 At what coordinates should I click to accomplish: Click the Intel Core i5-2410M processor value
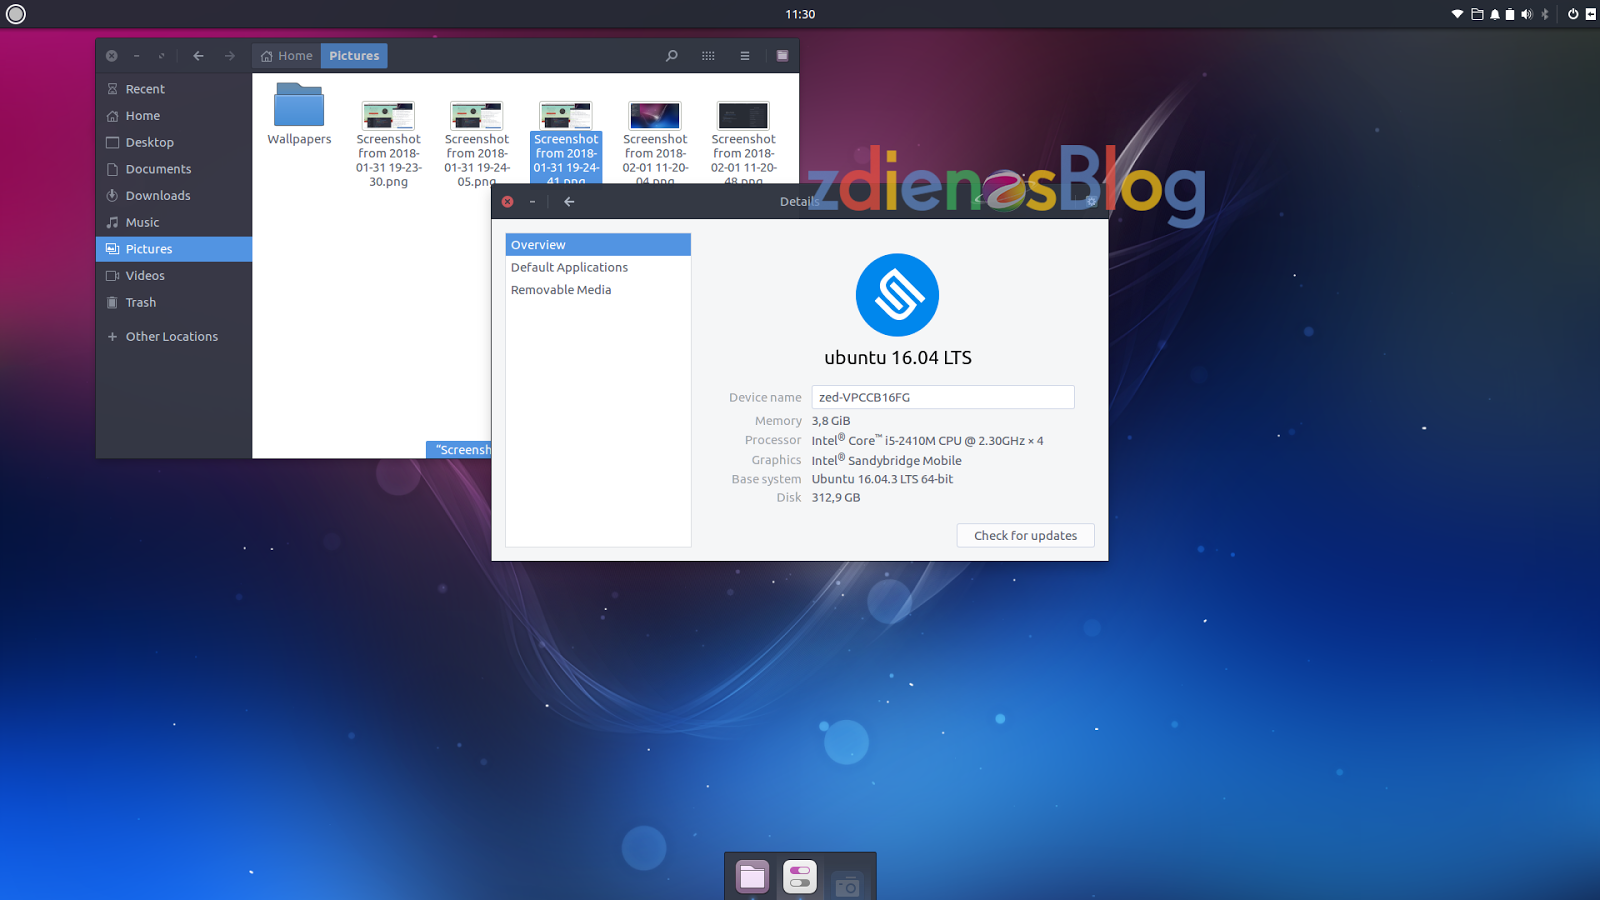coord(927,440)
